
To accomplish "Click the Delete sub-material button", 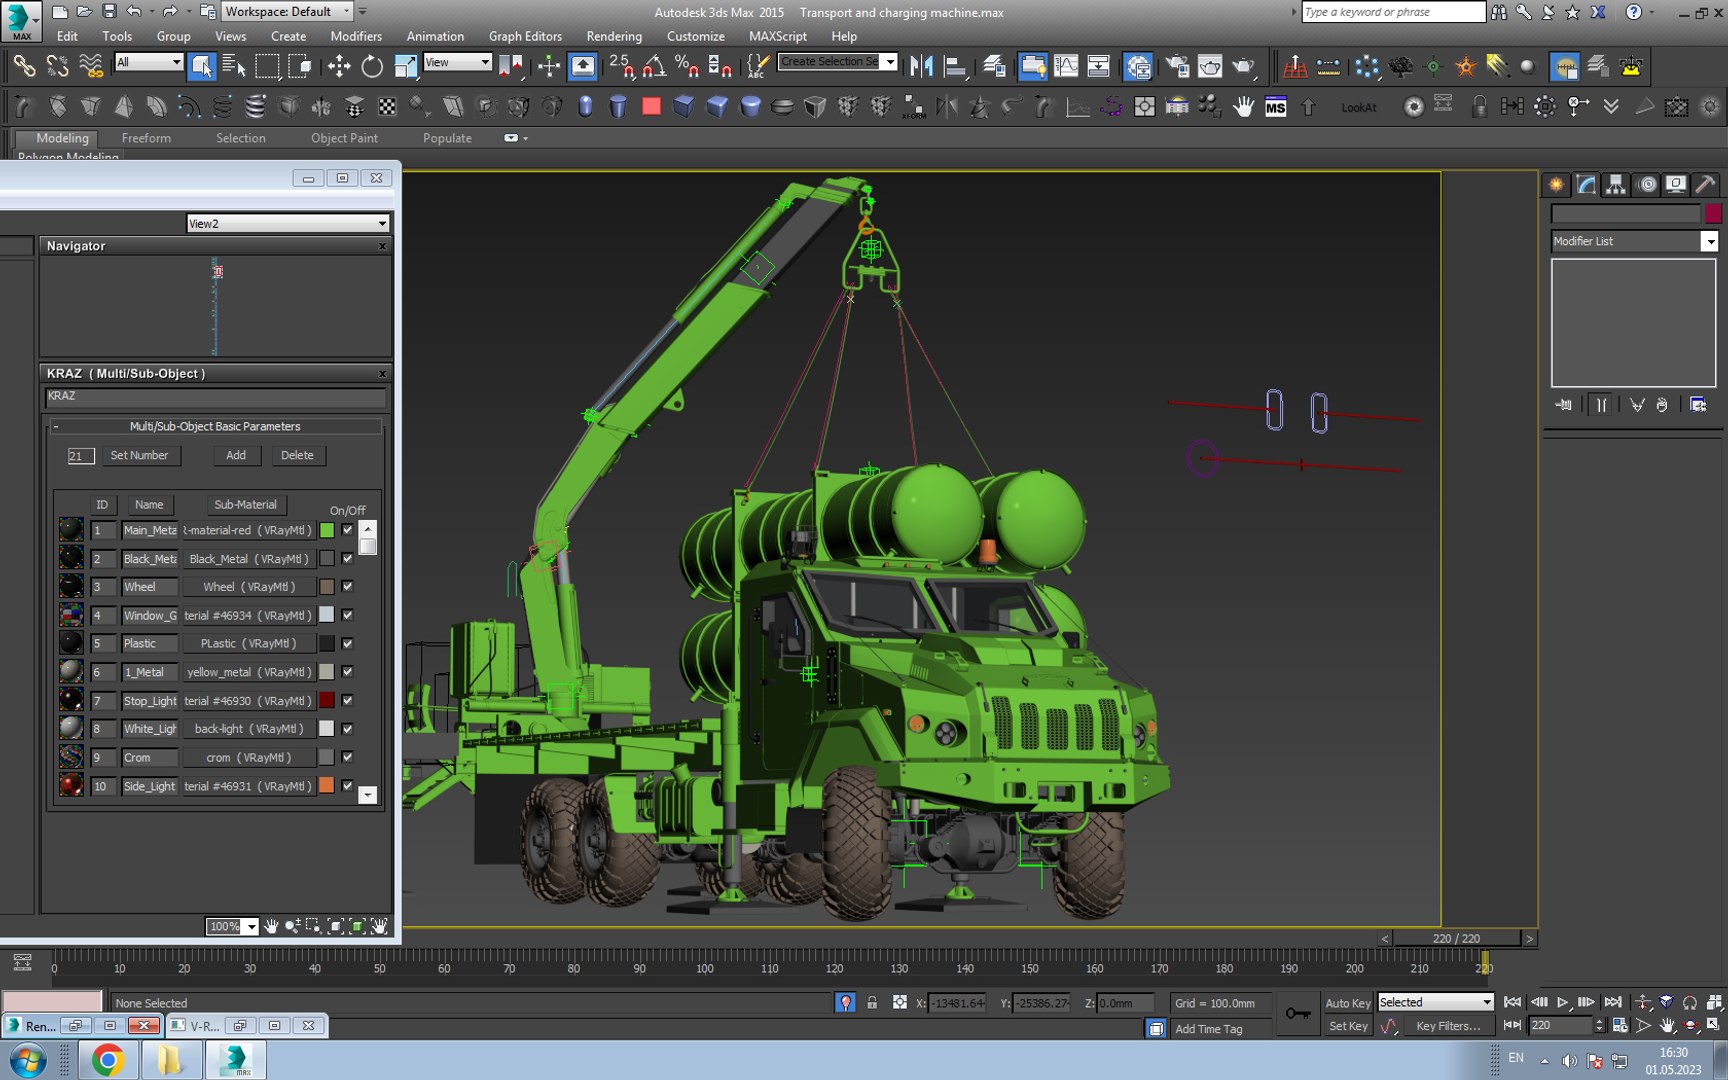I will 297,455.
